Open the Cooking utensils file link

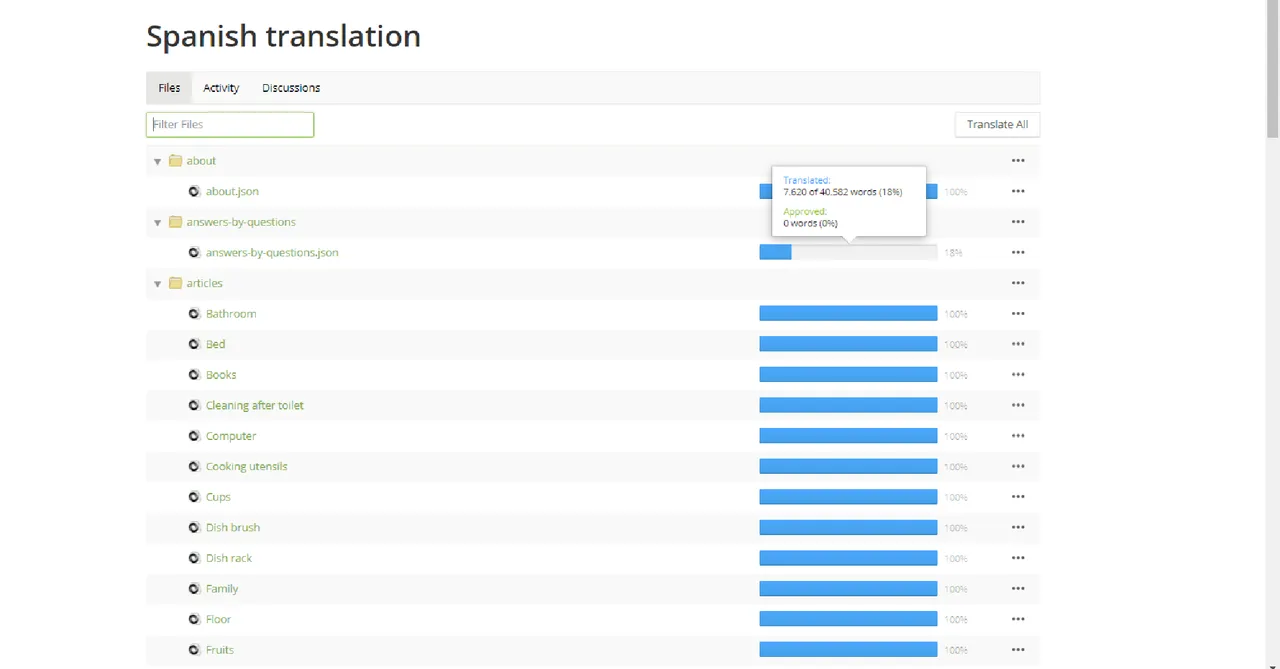point(246,466)
